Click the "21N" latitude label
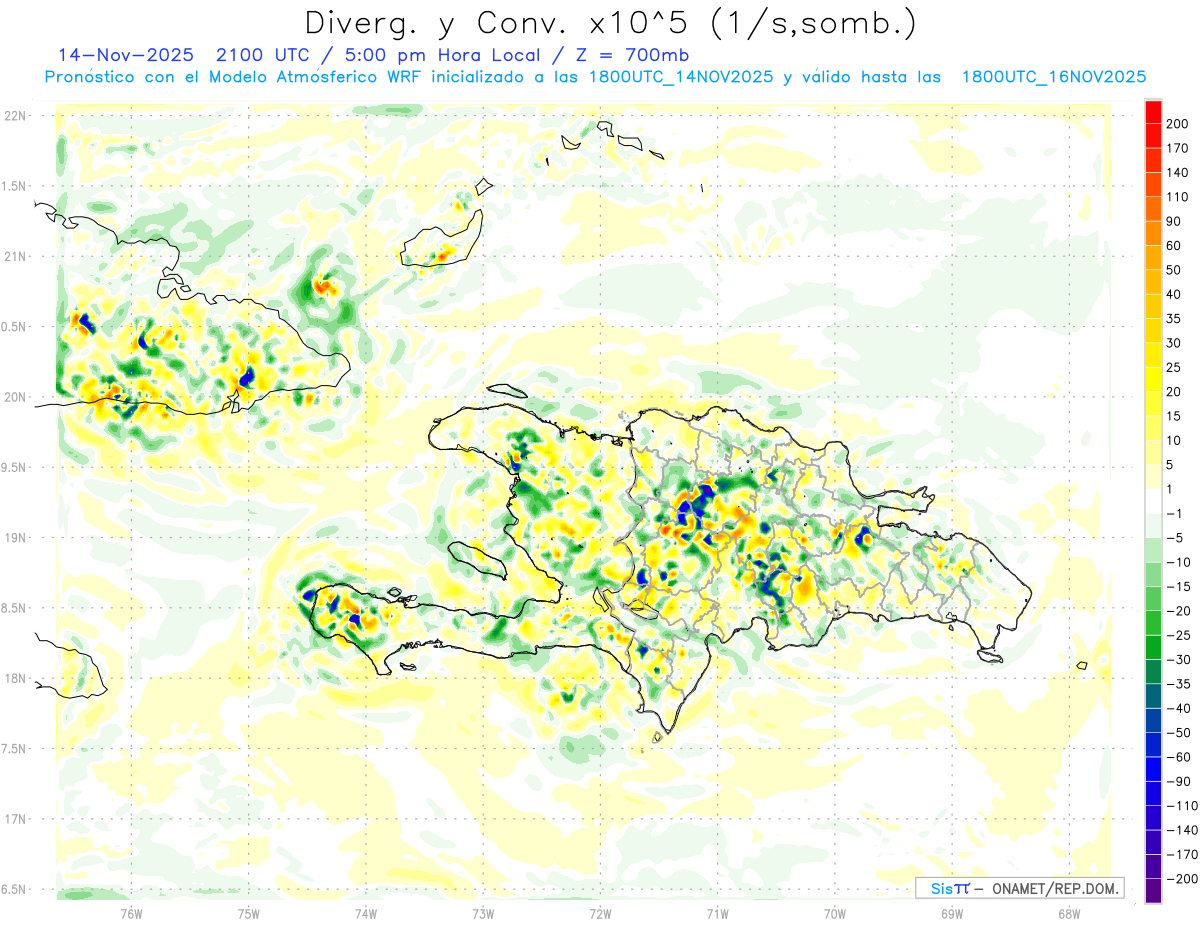The height and width of the screenshot is (927, 1200). click(14, 256)
